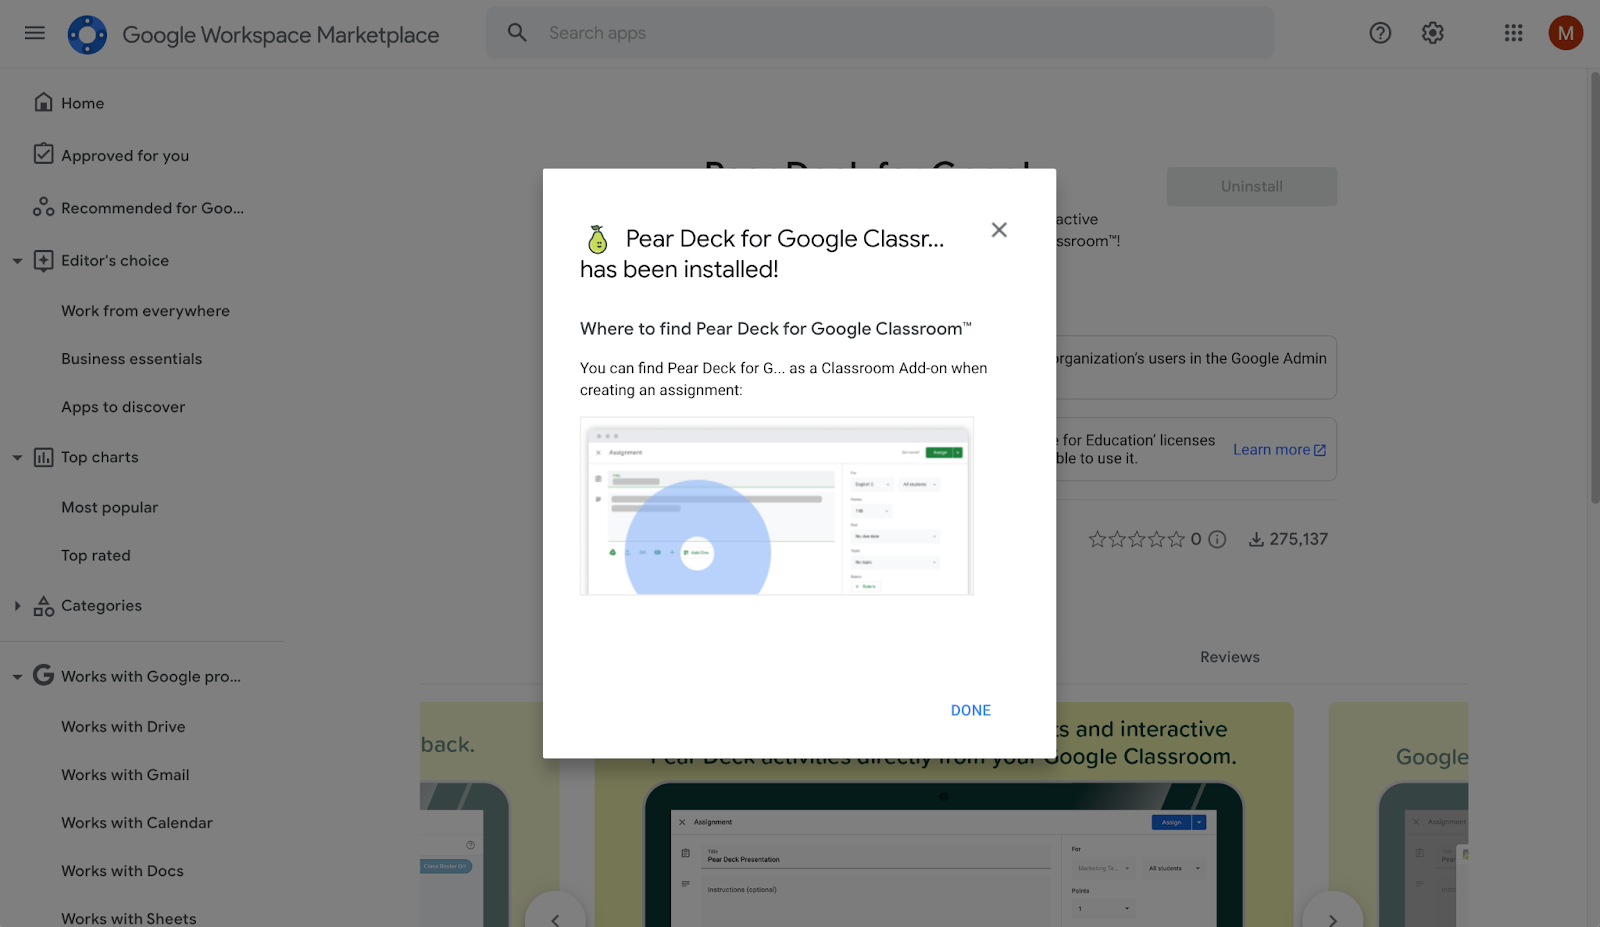Select Home in the sidebar
This screenshot has height=927, width=1600.
point(82,102)
